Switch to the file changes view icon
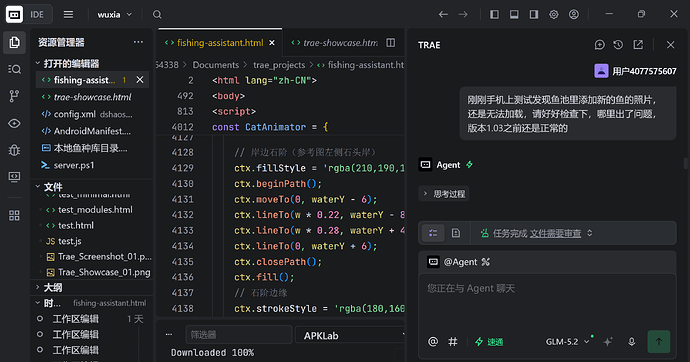 tap(455, 233)
